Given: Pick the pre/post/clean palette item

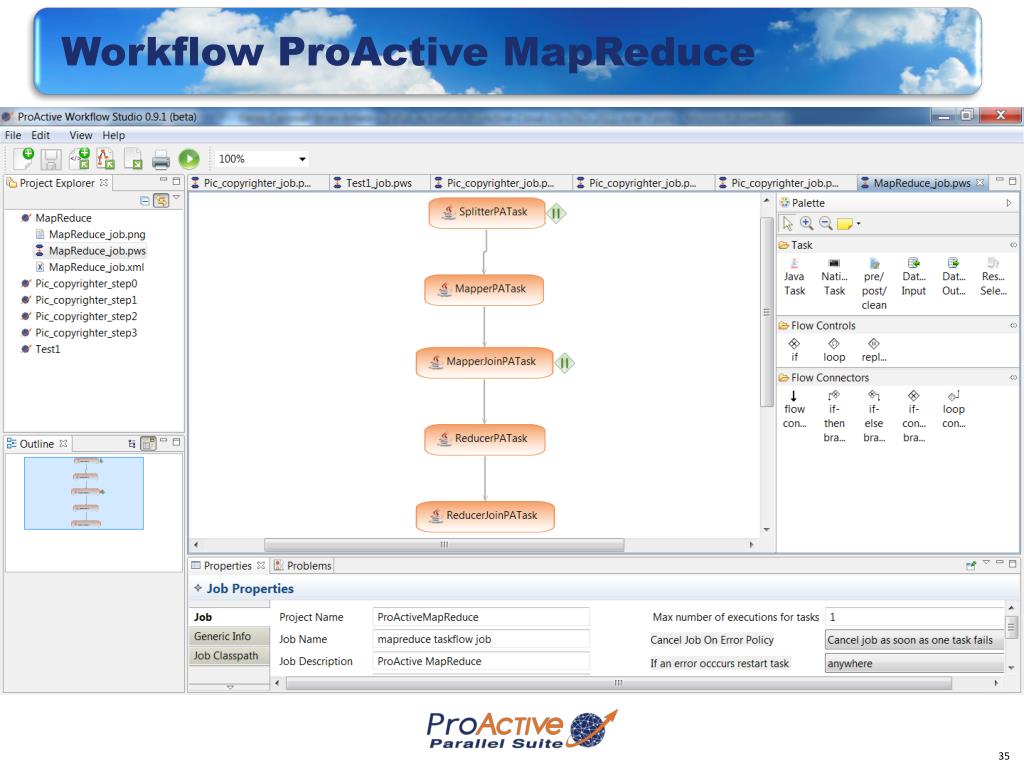Looking at the screenshot, I should click(x=874, y=284).
